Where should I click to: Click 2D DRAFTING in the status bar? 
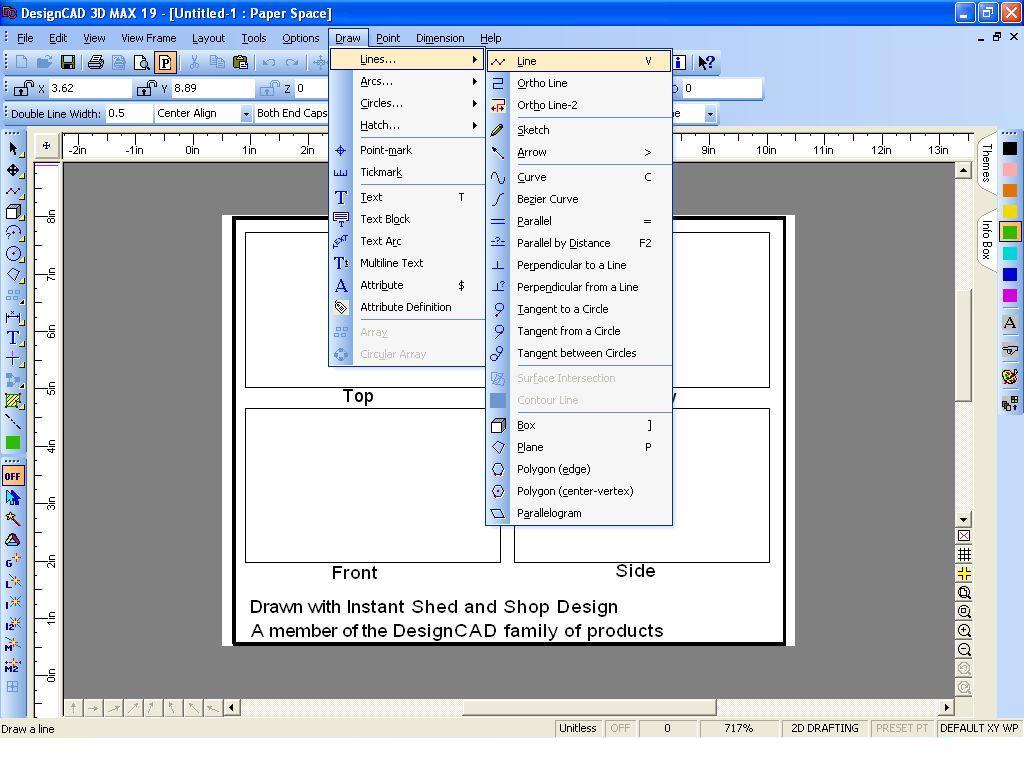(x=824, y=728)
